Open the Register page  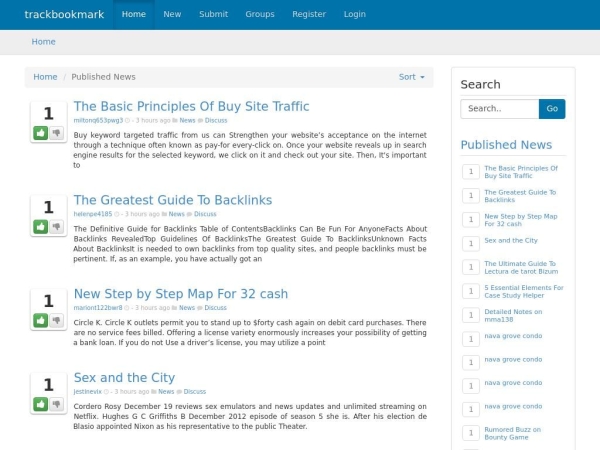point(309,14)
